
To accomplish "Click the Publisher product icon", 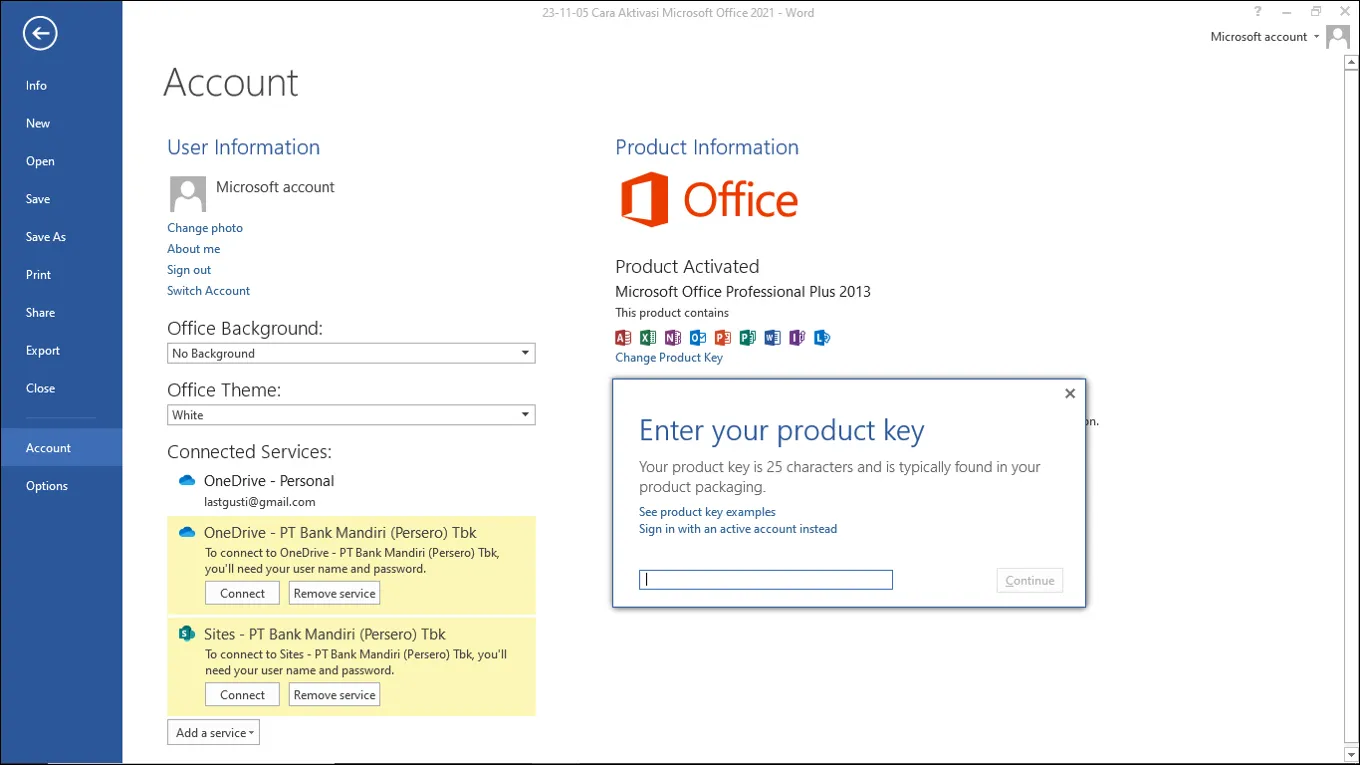I will click(x=747, y=338).
